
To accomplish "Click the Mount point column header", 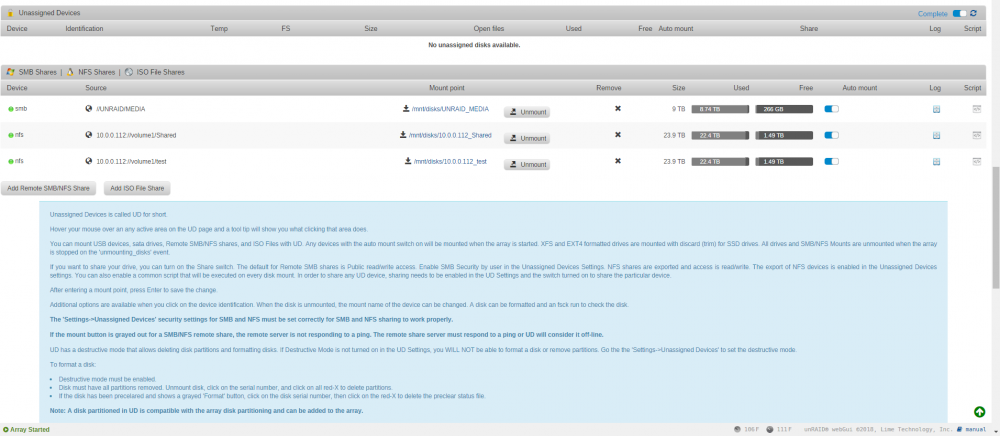I will tap(446, 88).
